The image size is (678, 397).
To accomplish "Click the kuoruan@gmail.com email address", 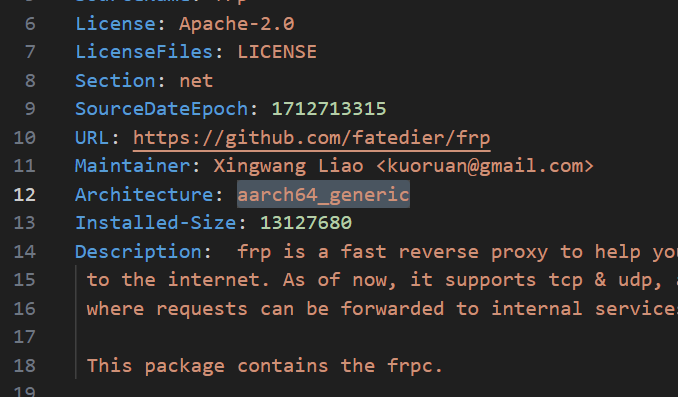I will pyautogui.click(x=485, y=166).
